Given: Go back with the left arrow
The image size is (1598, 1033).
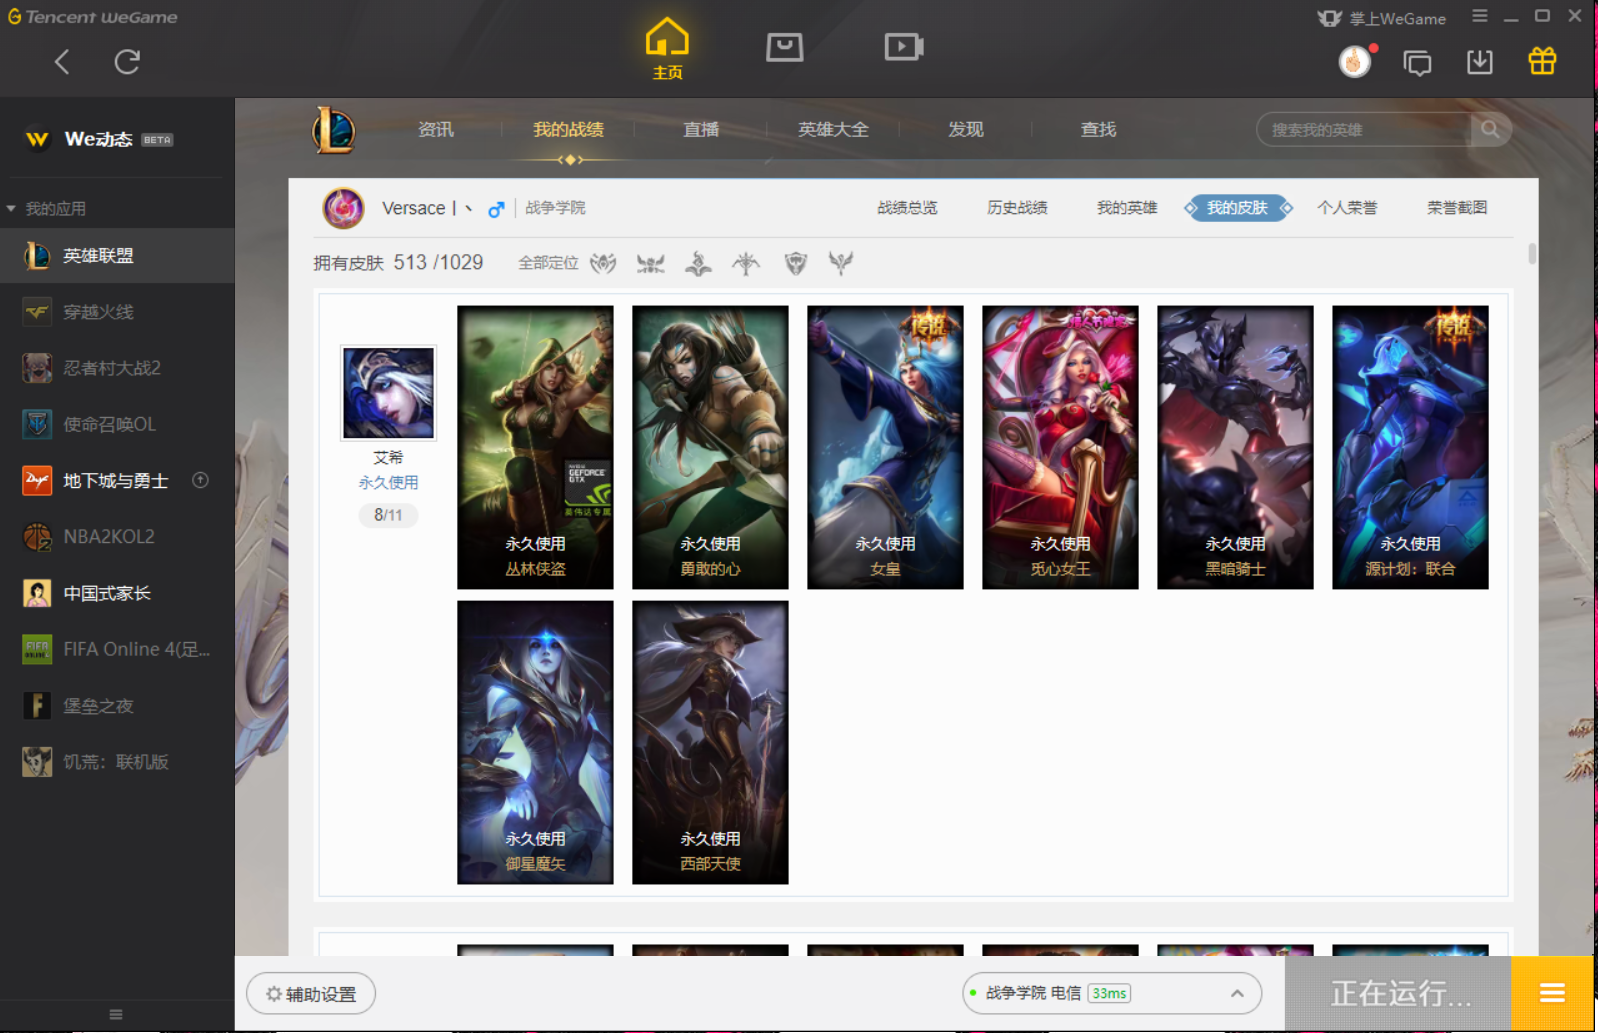Looking at the screenshot, I should click(x=62, y=62).
